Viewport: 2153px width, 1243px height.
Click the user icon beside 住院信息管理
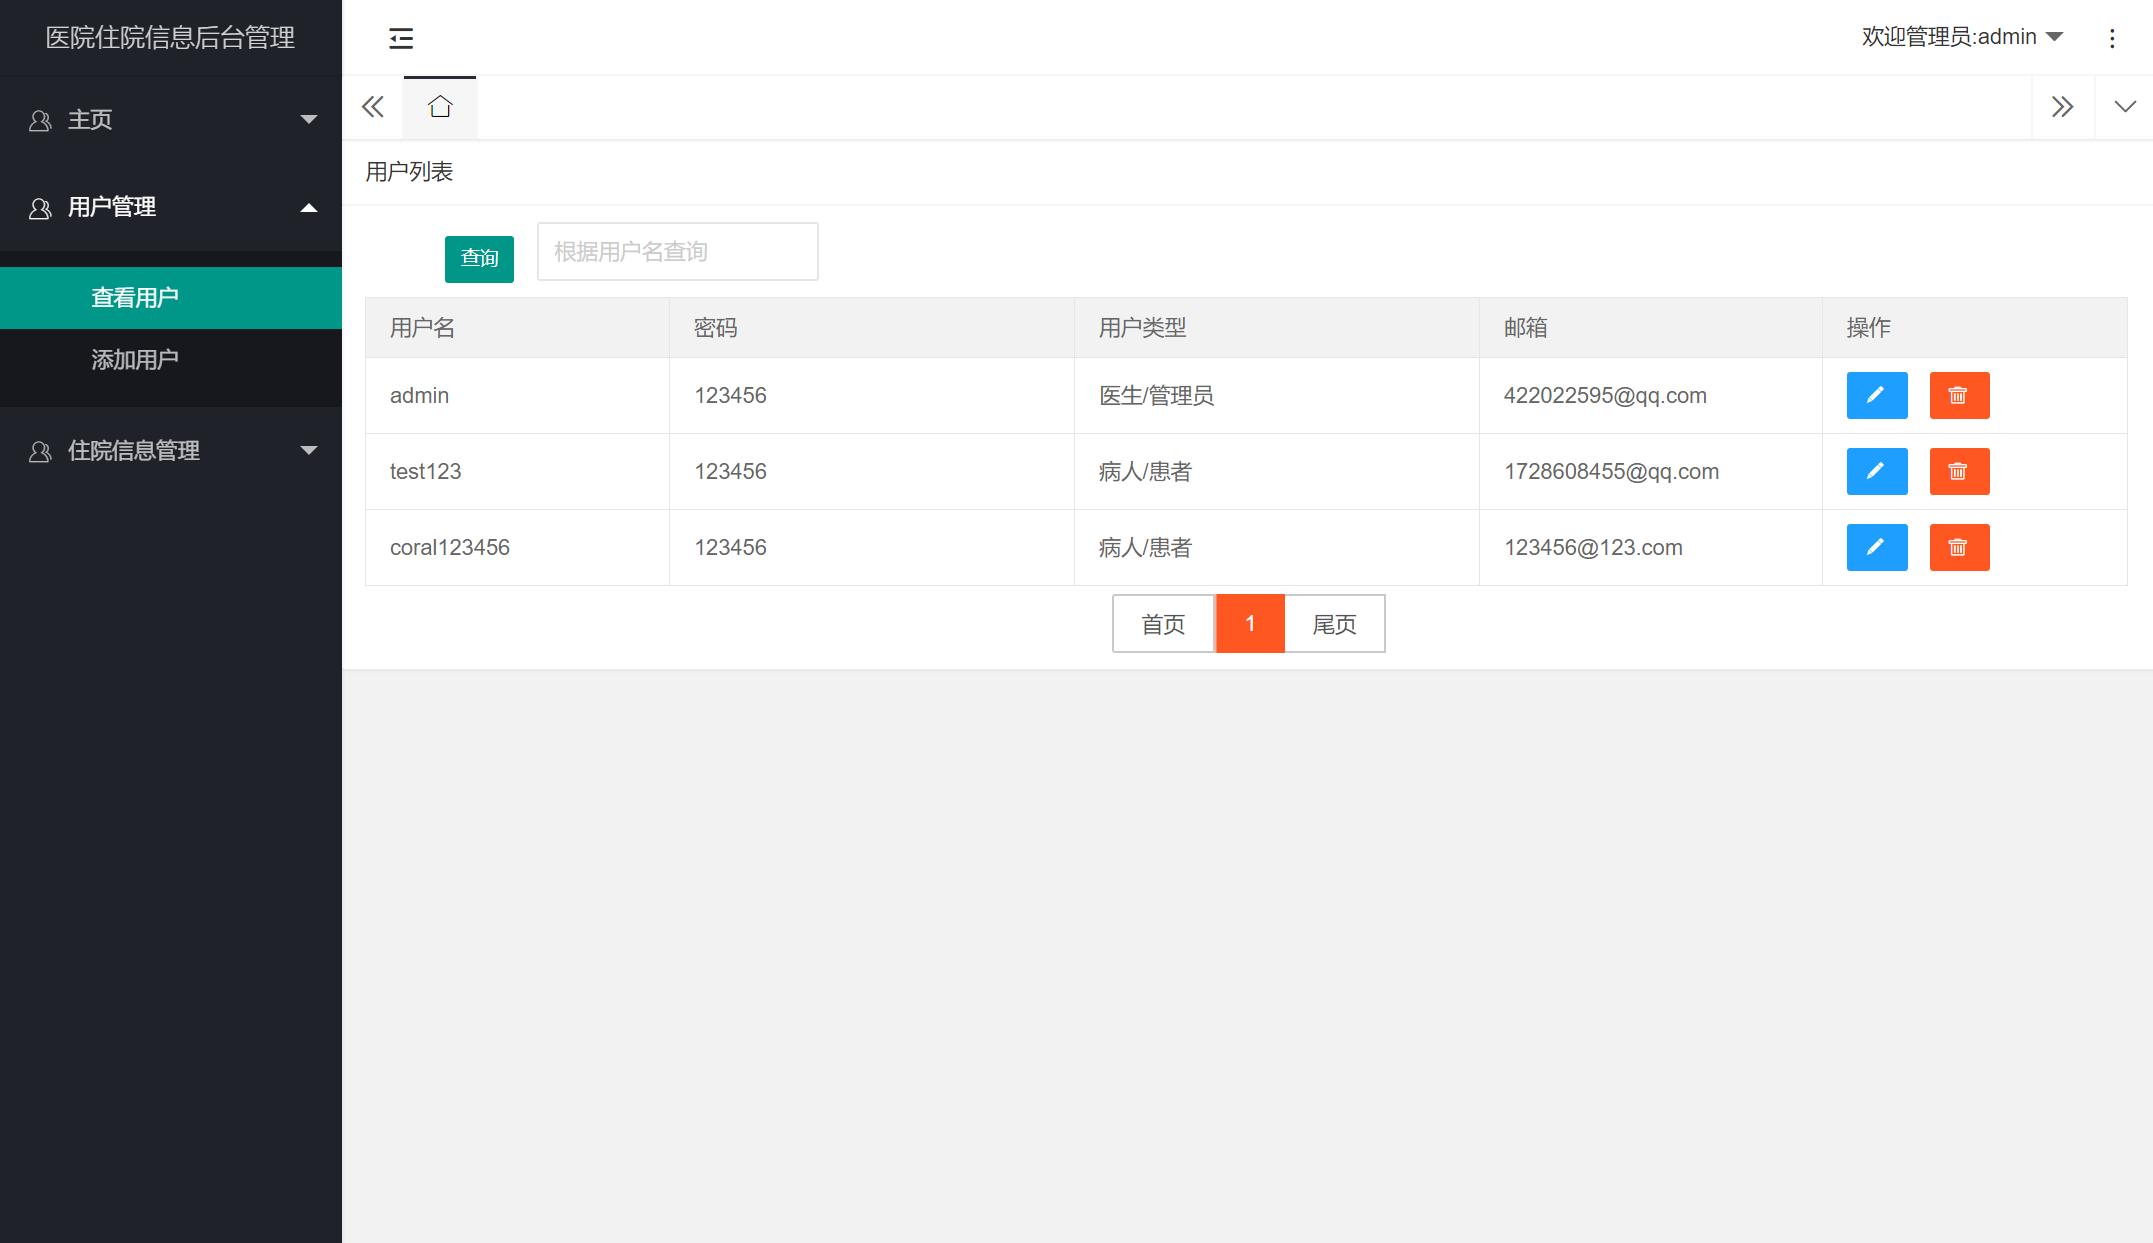[x=40, y=452]
